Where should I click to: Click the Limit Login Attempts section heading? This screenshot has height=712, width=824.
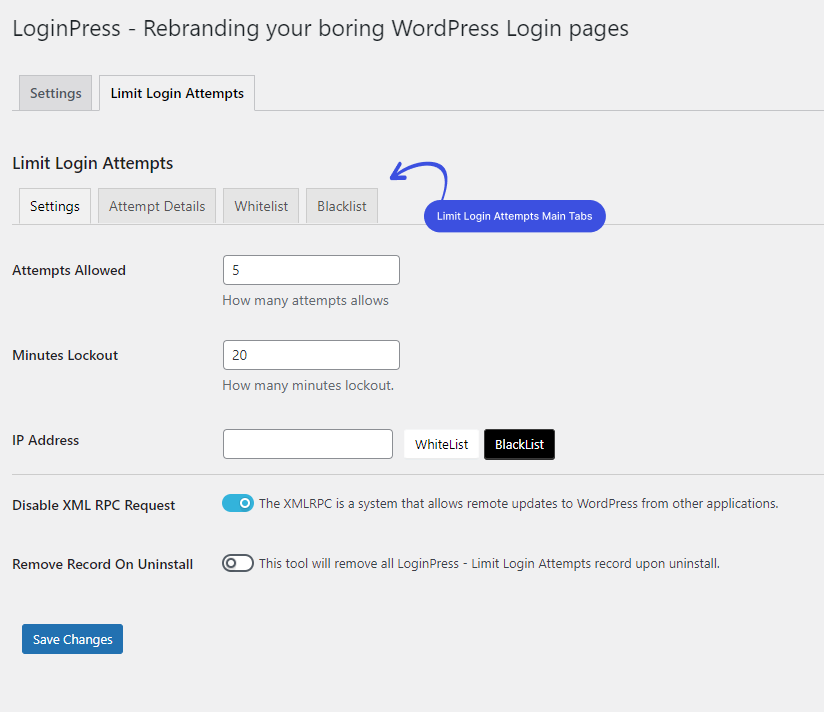point(92,163)
